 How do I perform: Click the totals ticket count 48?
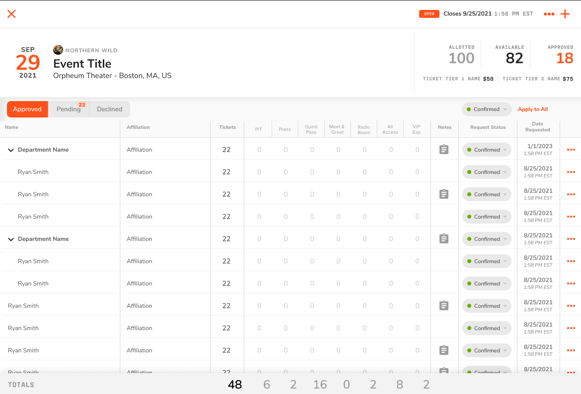pyautogui.click(x=235, y=385)
